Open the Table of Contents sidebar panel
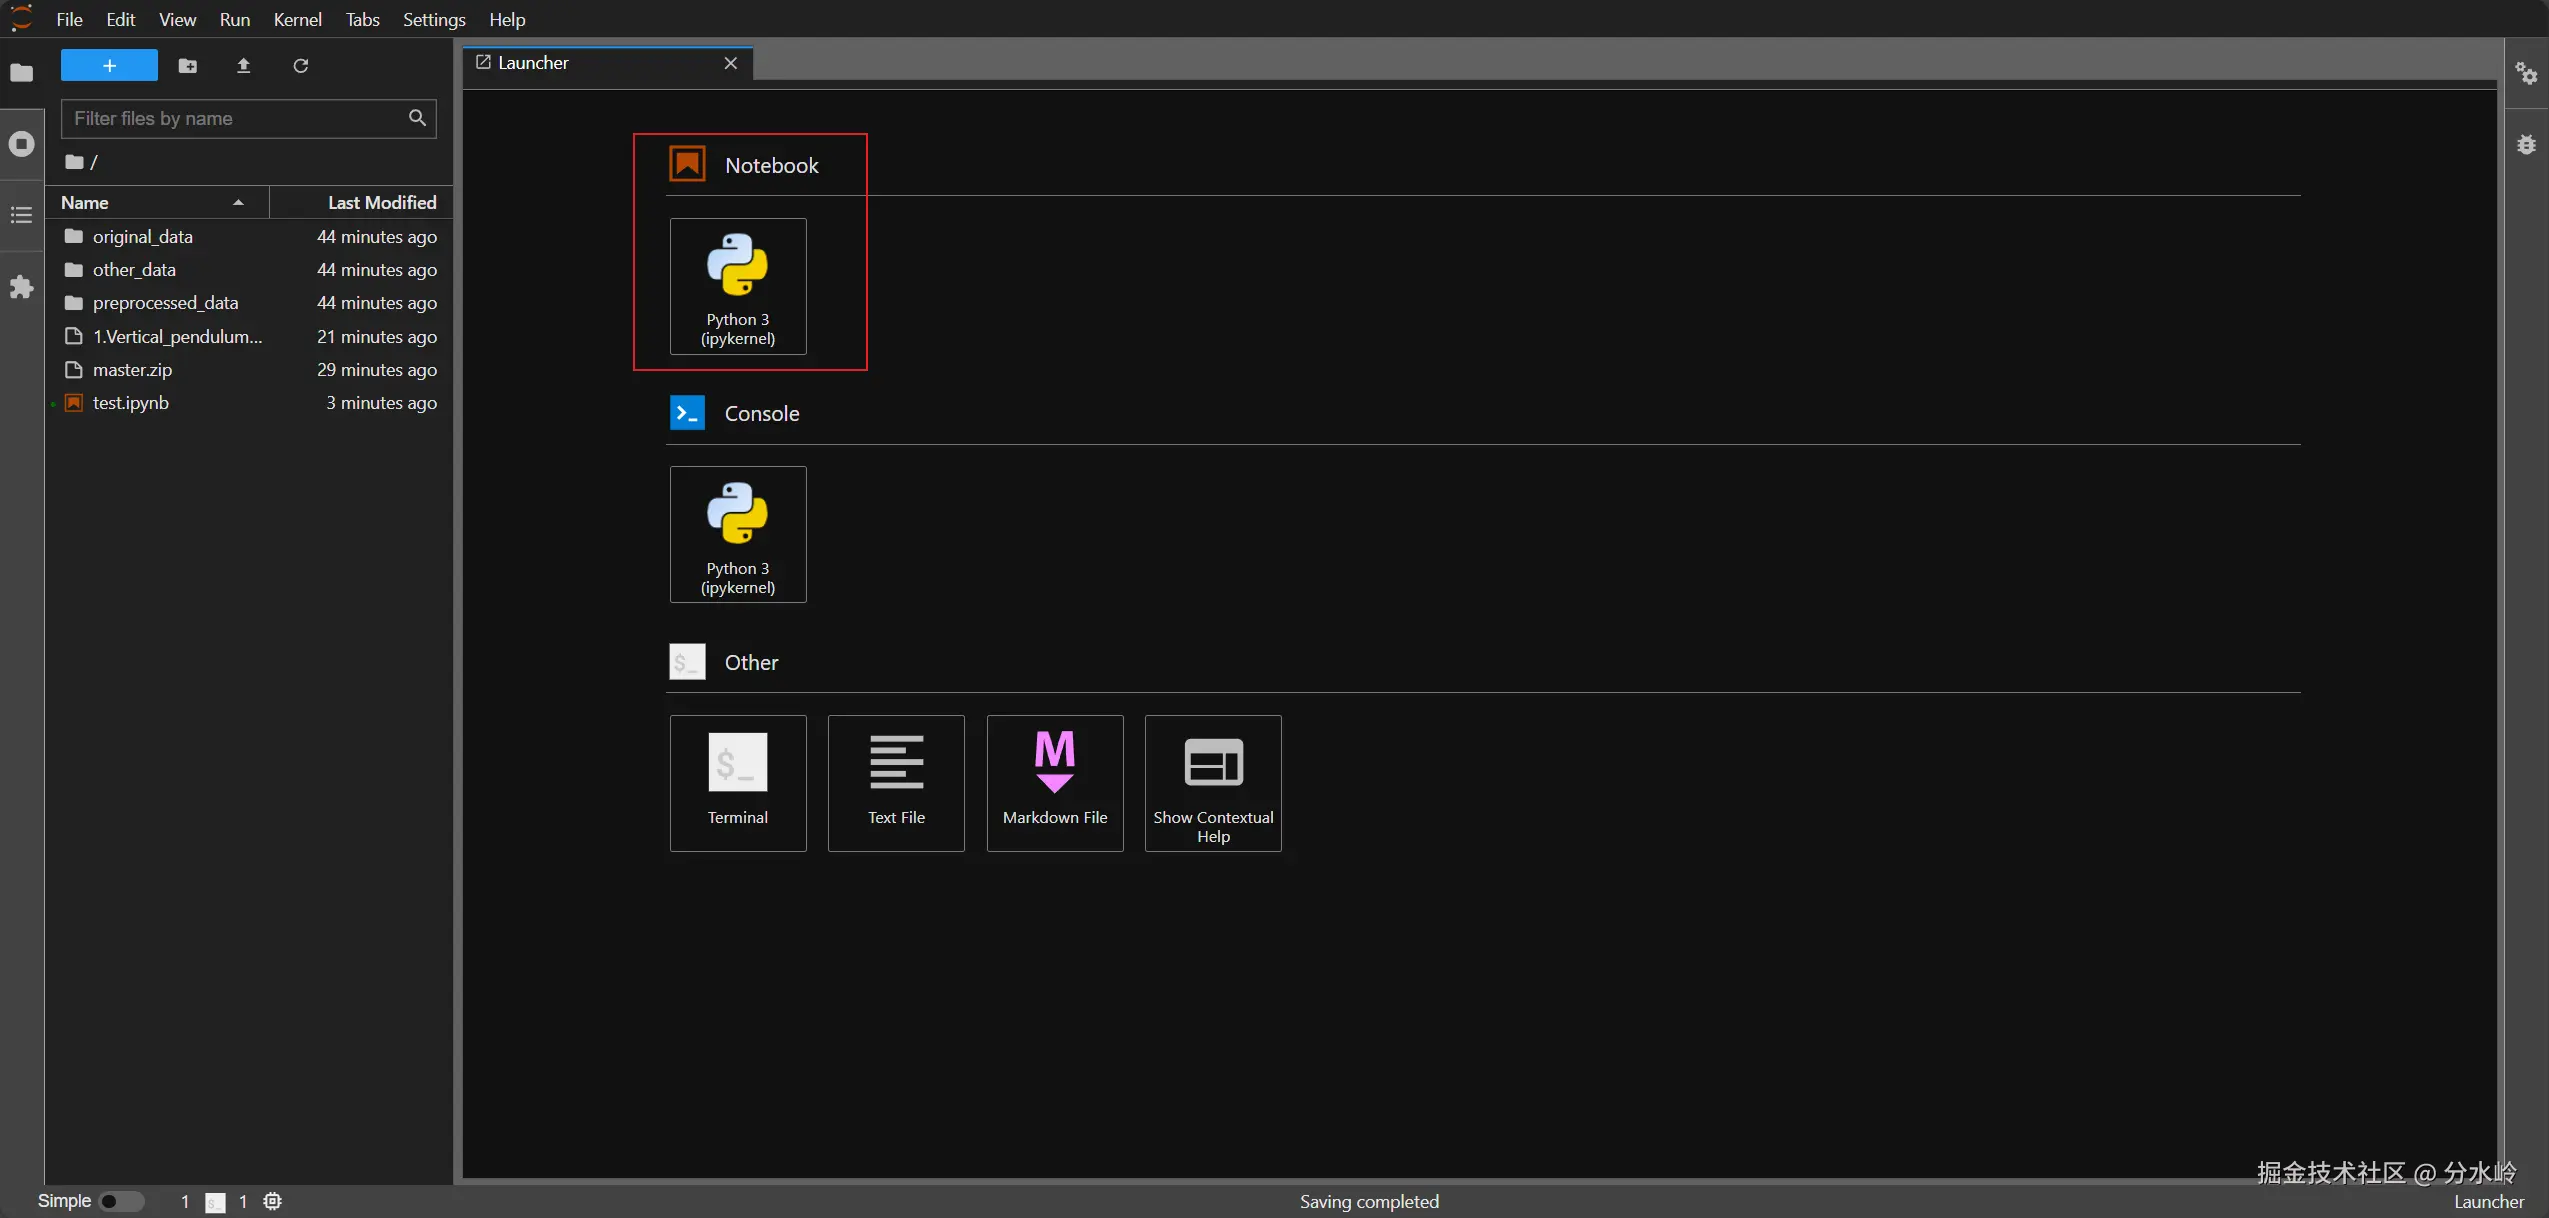Screen dimensions: 2549x1218 coord(21,215)
